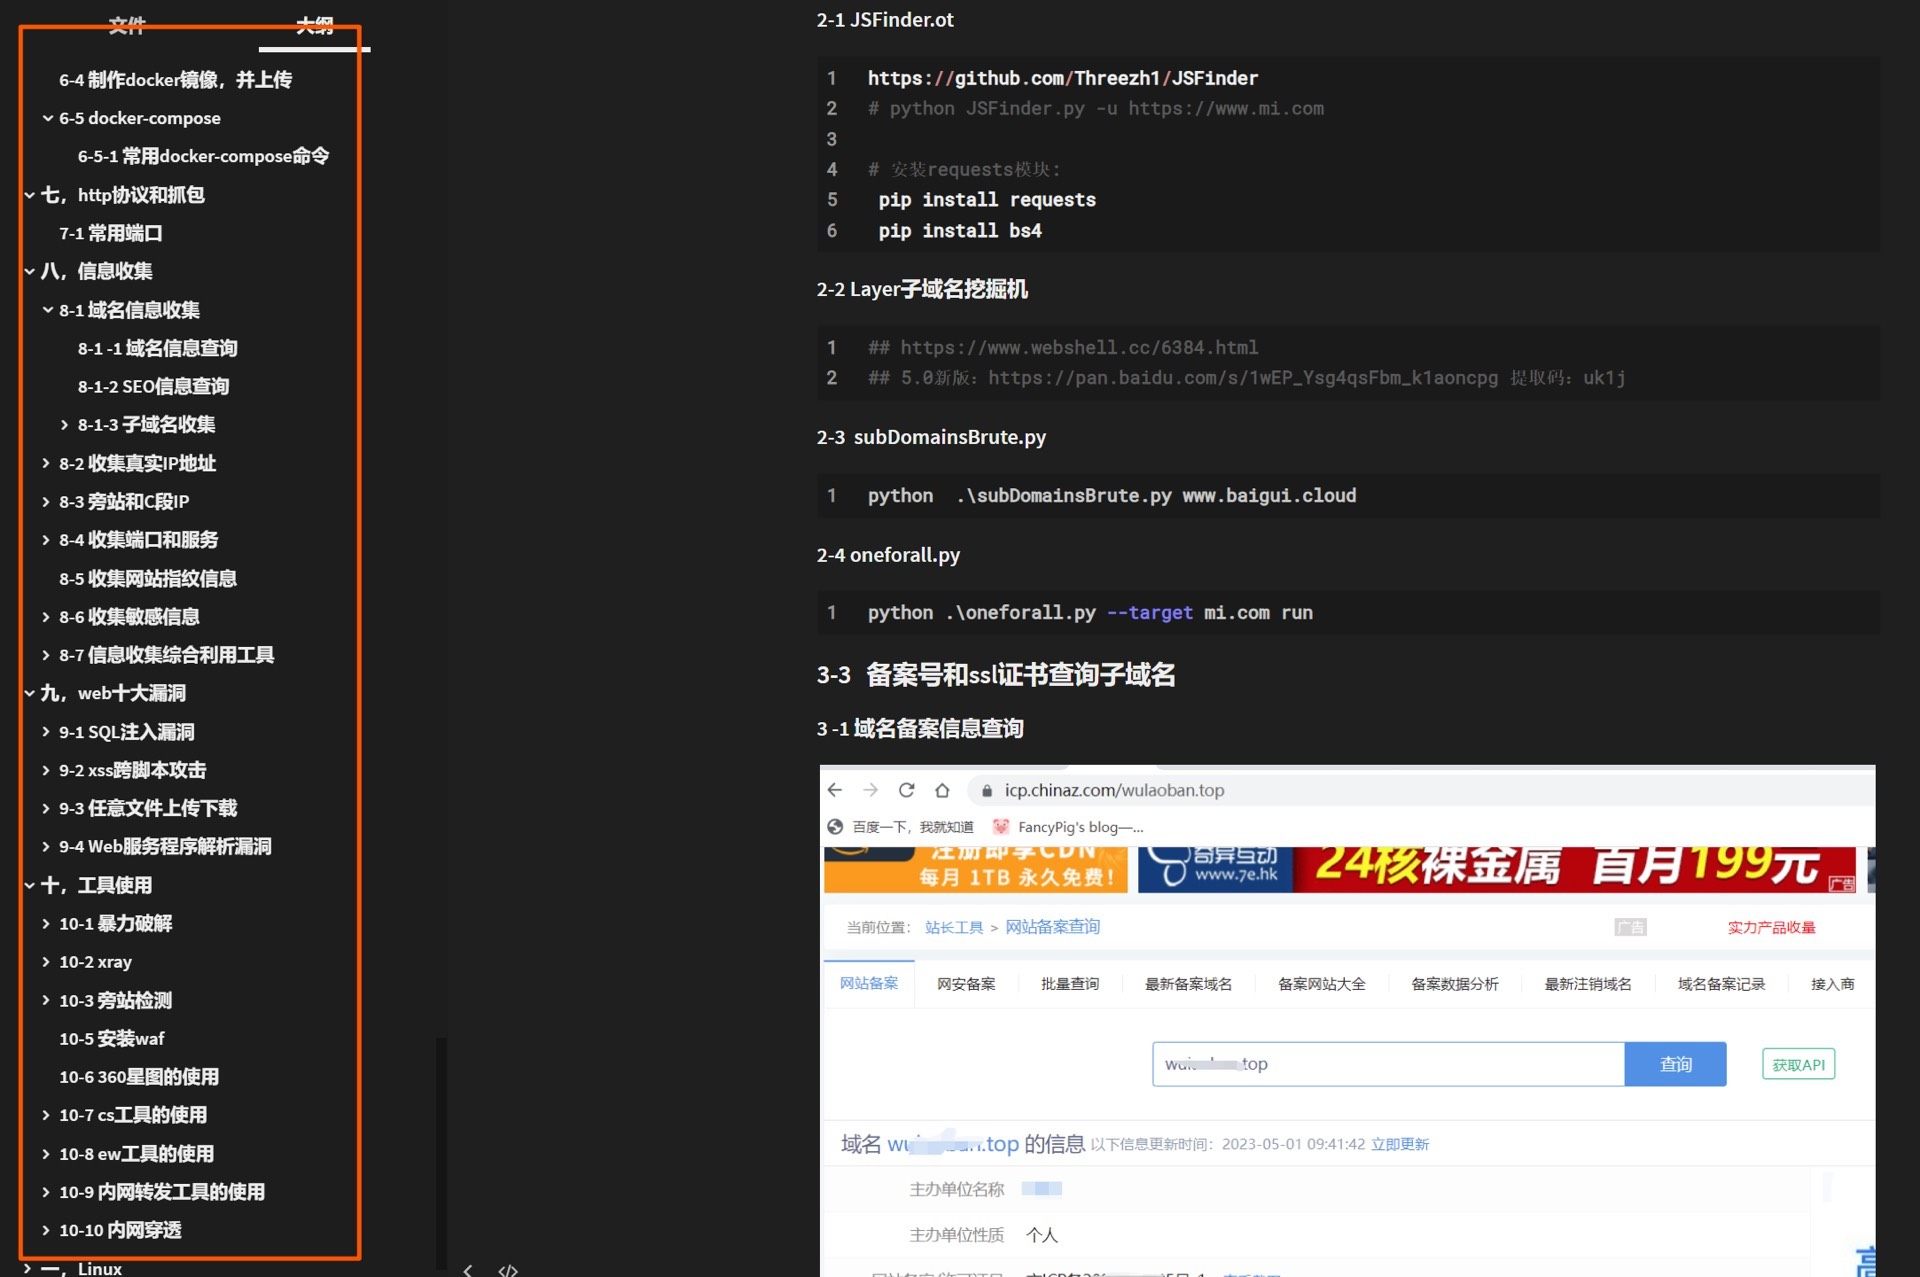
Task: Expand the 9-1 SQL注入漏洞 outline item
Action: click(46, 732)
